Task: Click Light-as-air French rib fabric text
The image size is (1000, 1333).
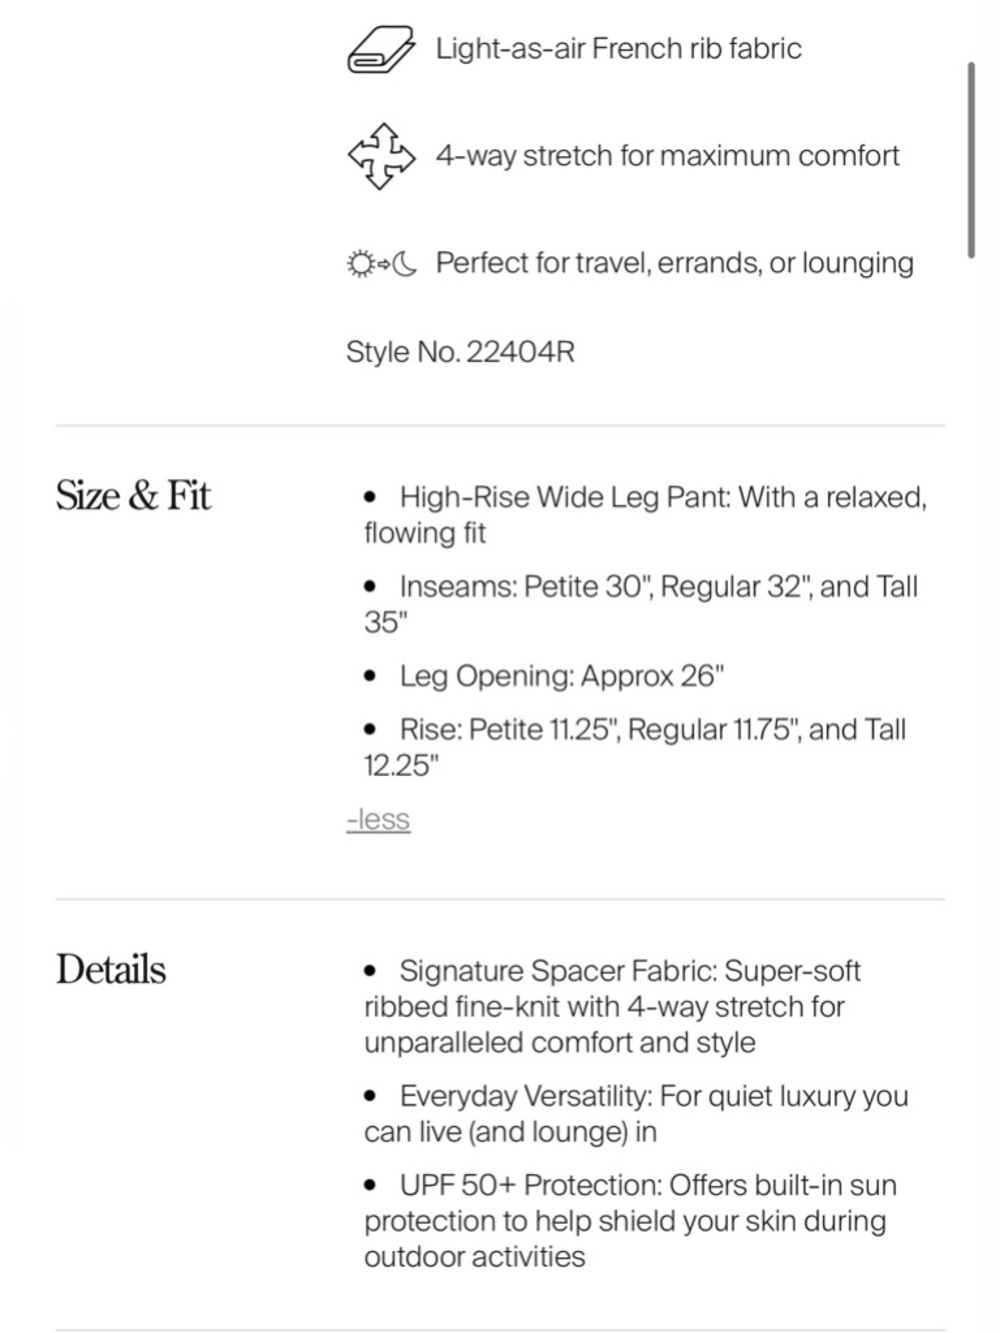Action: click(x=618, y=49)
